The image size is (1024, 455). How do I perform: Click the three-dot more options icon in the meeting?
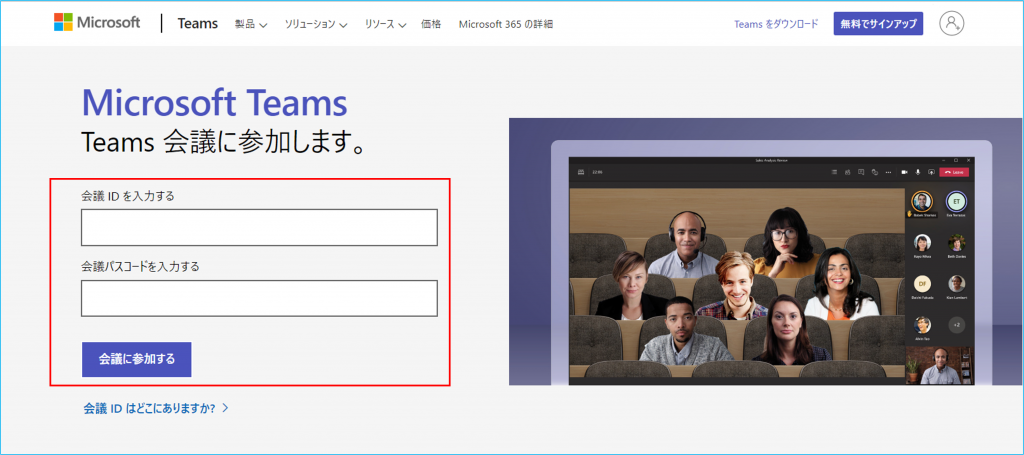(x=887, y=172)
